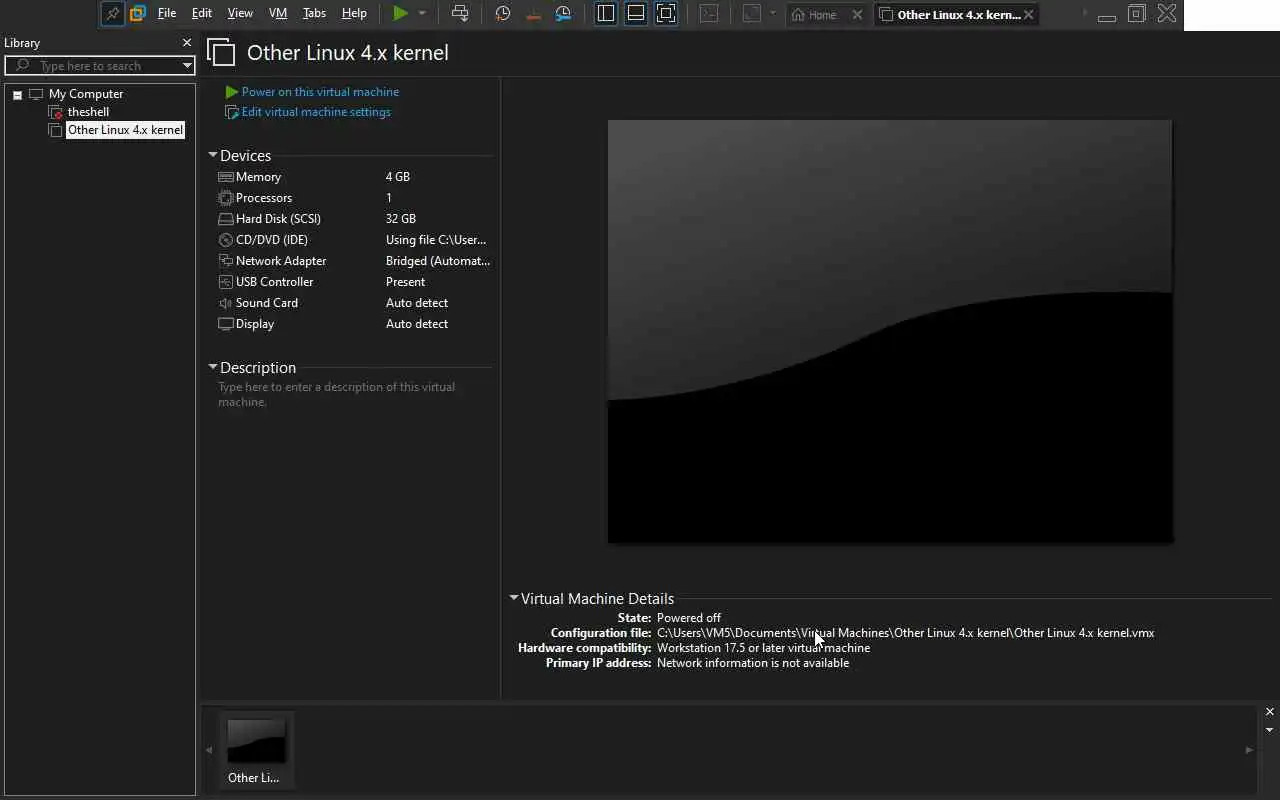Click the stretch guest display icon
Image resolution: width=1280 pixels, height=800 pixels.
click(751, 14)
